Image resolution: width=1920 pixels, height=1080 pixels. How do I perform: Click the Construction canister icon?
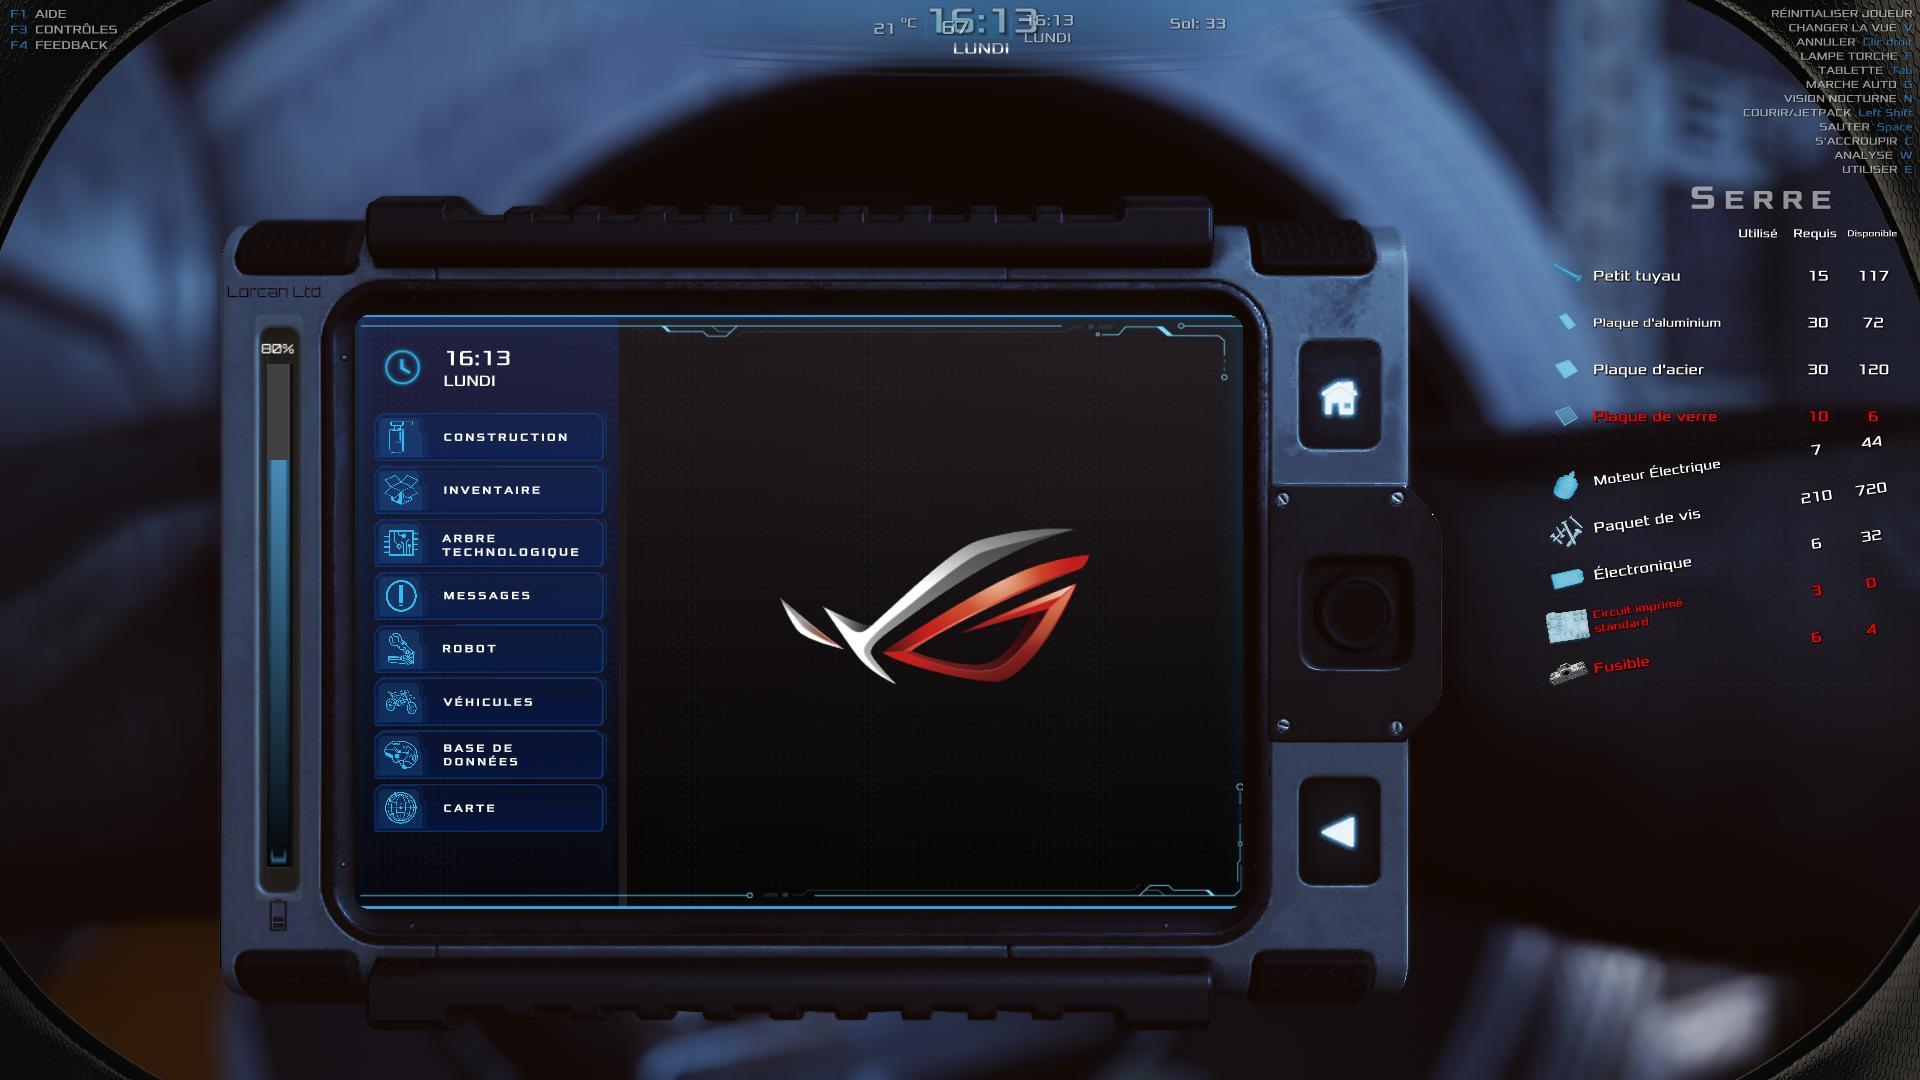400,437
